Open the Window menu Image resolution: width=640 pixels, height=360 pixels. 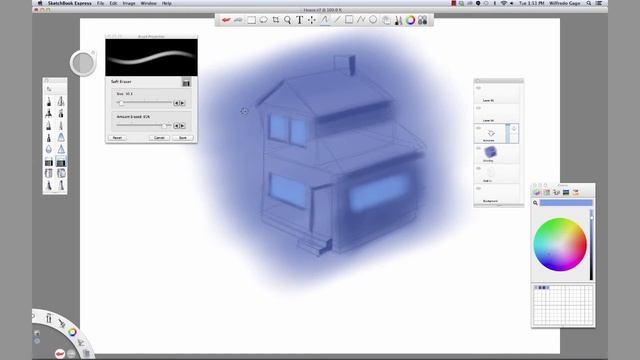coord(149,3)
